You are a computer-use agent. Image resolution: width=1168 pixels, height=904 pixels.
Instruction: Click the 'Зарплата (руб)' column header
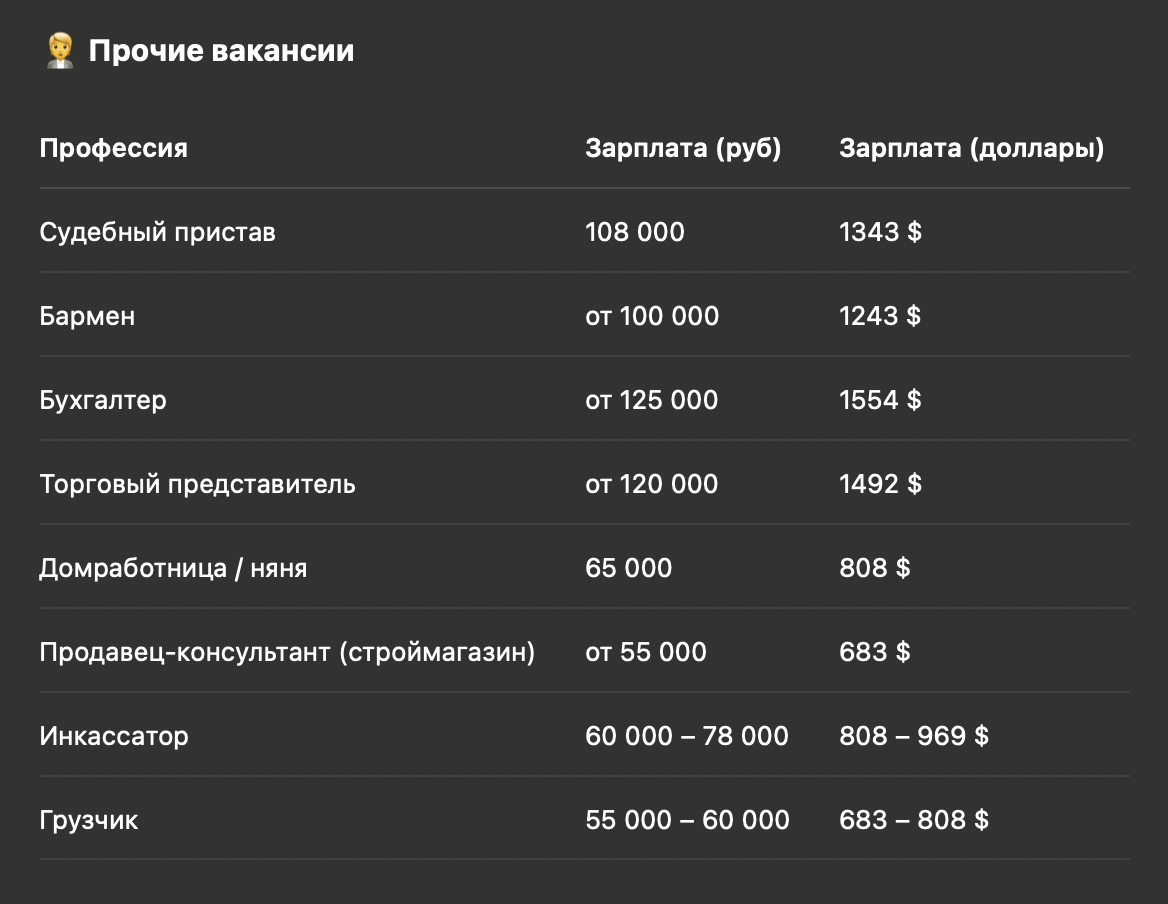coord(683,149)
